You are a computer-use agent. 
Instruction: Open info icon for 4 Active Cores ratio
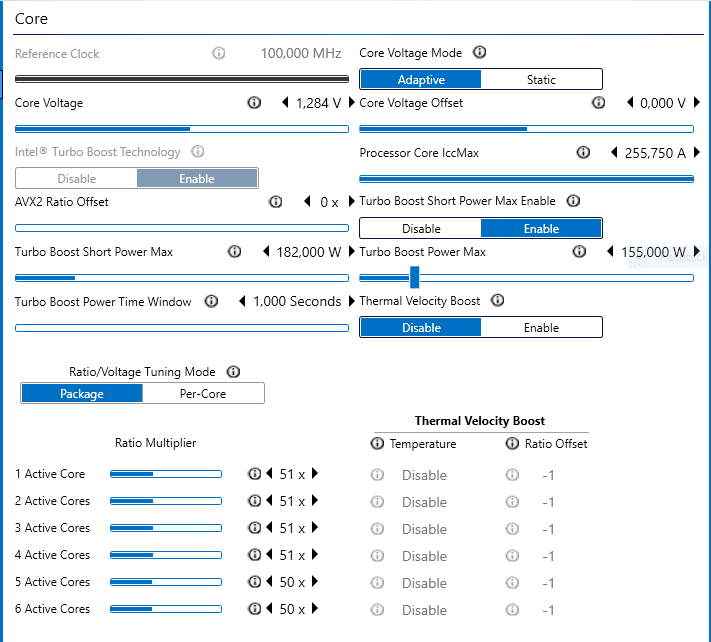254,555
